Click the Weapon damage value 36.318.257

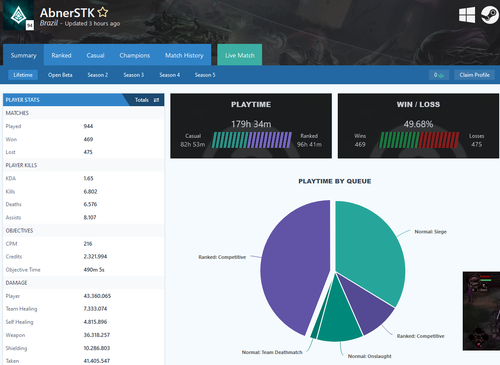click(x=97, y=335)
